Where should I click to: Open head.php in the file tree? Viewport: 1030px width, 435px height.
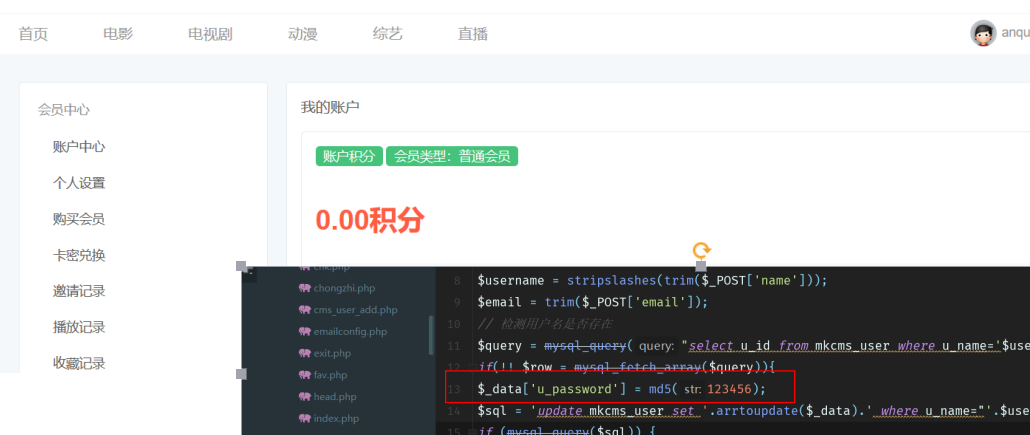click(x=335, y=396)
